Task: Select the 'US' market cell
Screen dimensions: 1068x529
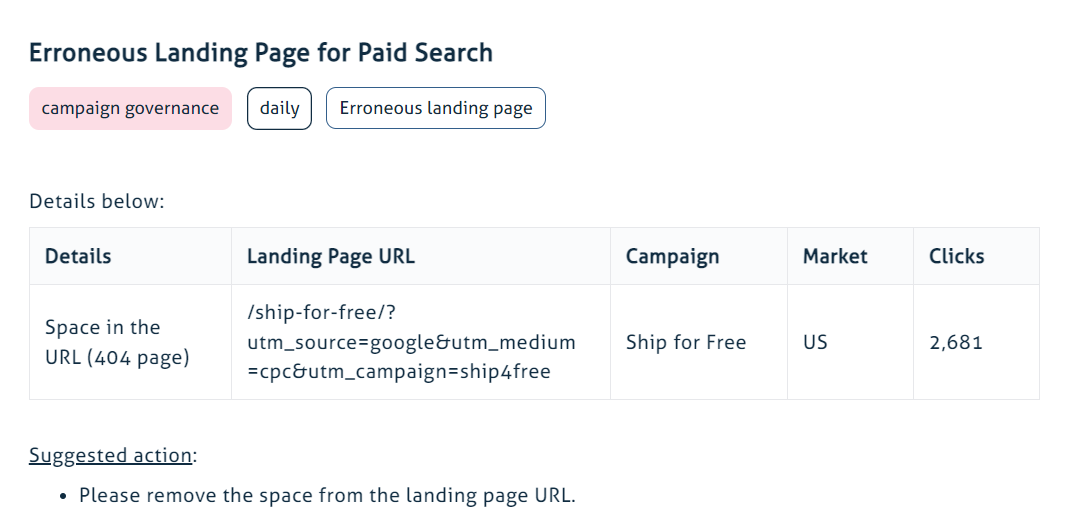Action: (815, 342)
